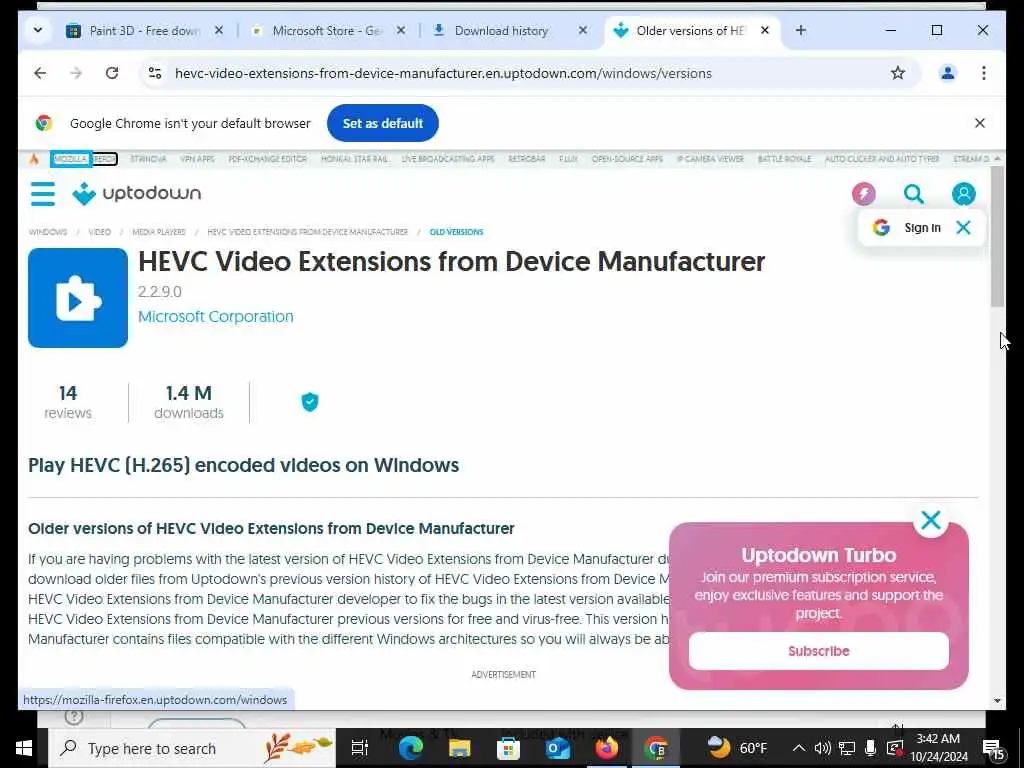The image size is (1024, 768).
Task: Open Open-Source Apps trending topic
Action: (x=627, y=159)
